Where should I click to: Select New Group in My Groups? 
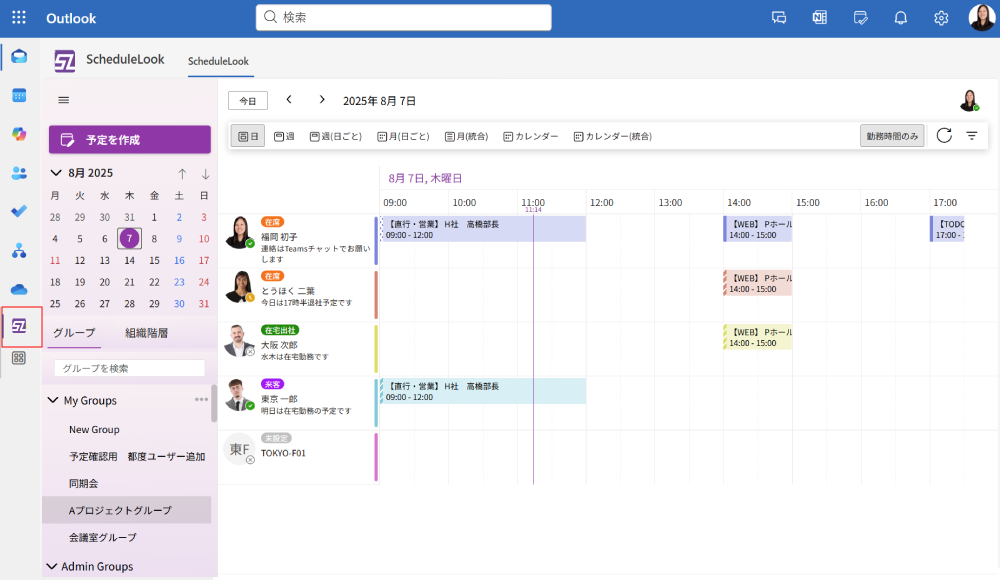coord(94,429)
